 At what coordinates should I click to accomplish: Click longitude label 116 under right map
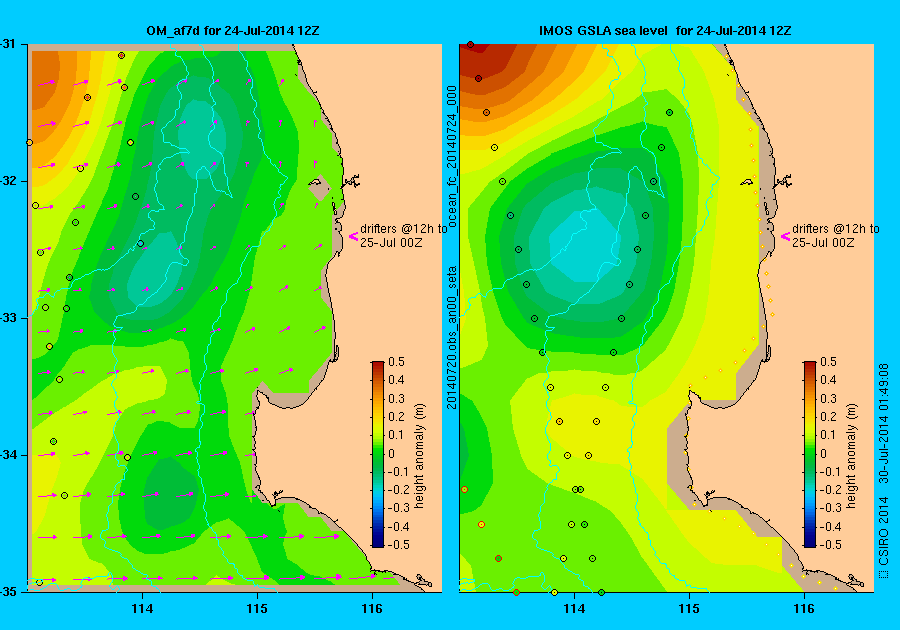804,609
